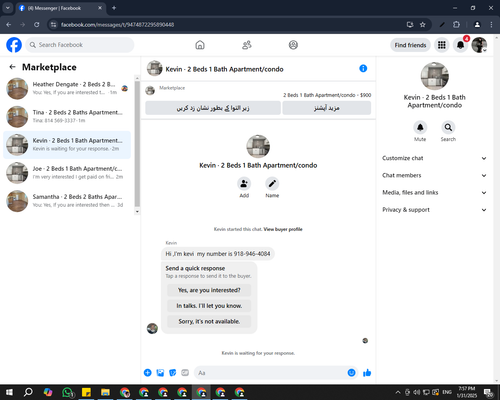
Task: Open Heather Dengate conversation
Action: (67, 89)
